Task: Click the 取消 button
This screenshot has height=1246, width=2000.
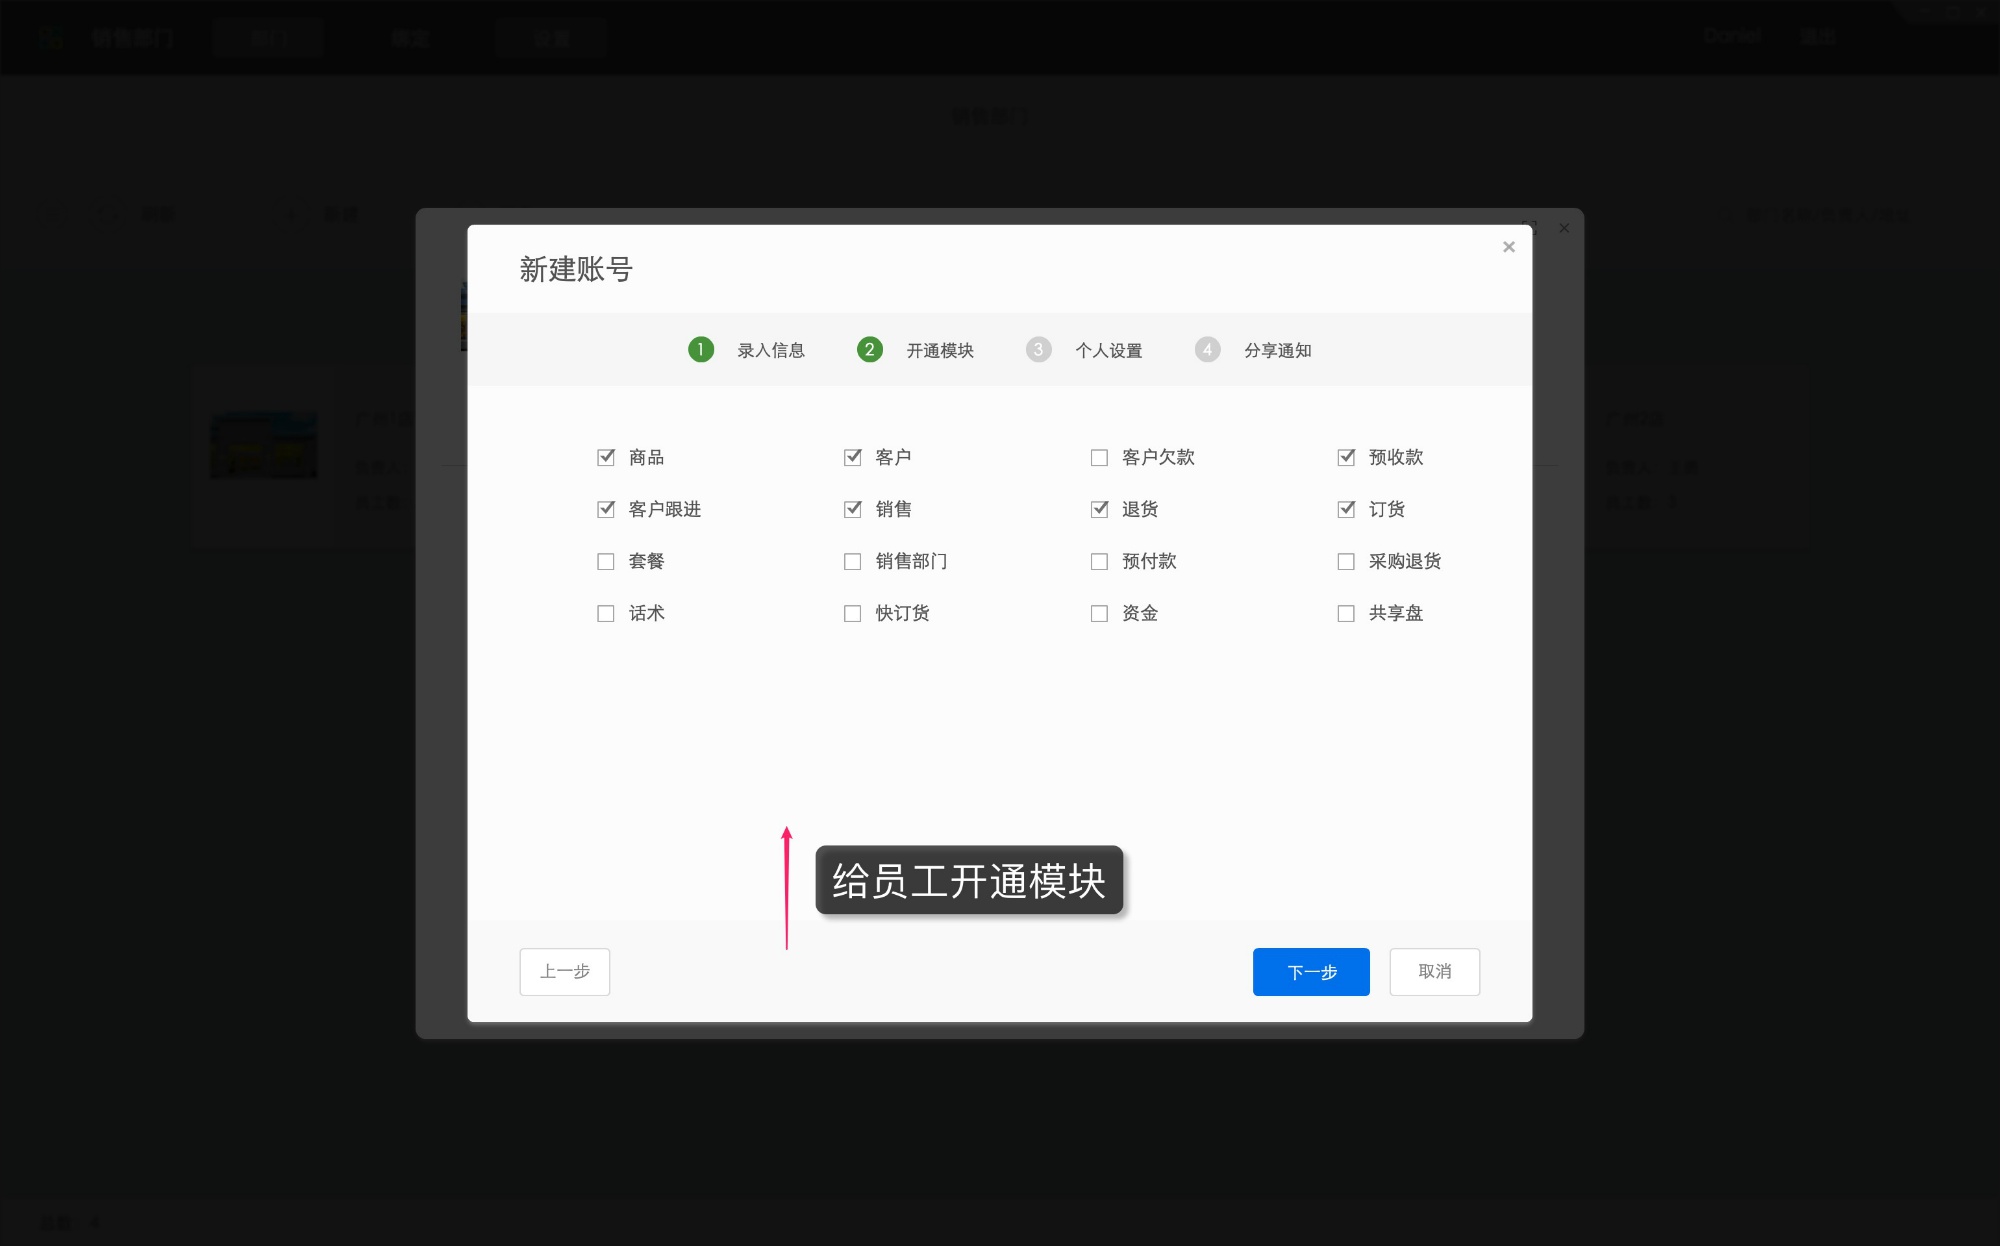Action: coord(1434,971)
